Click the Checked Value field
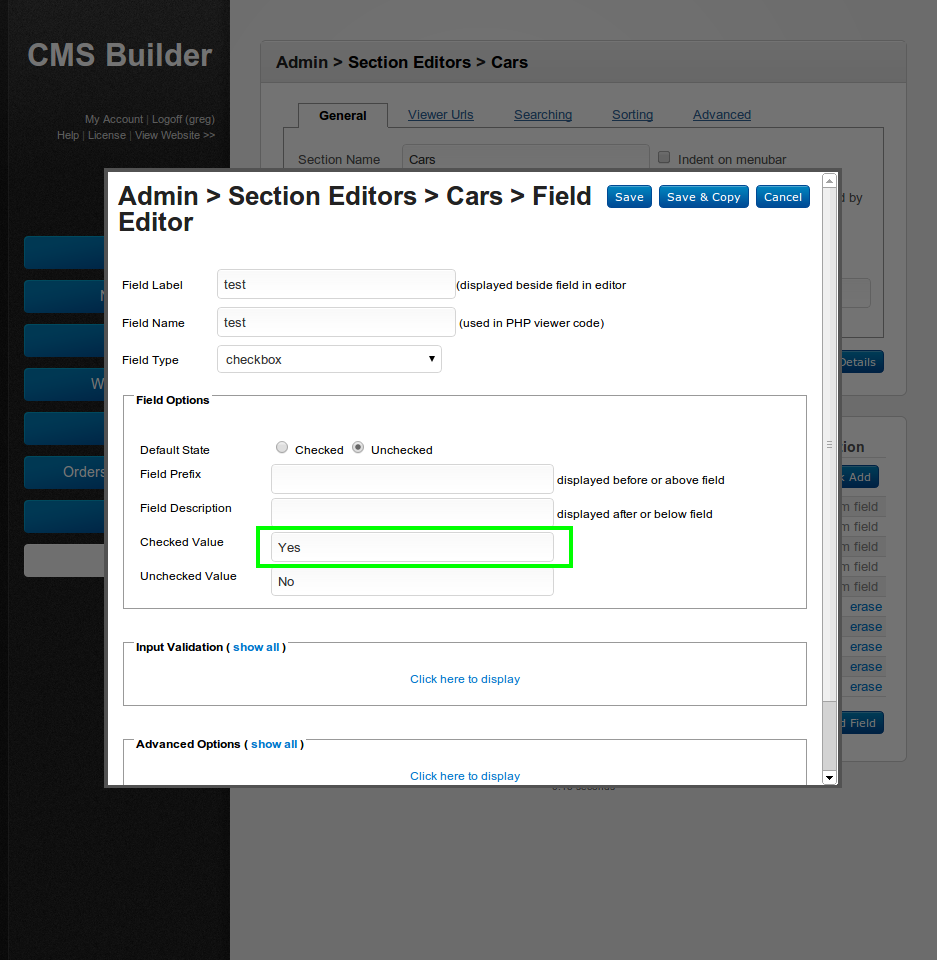937x960 pixels. 411,547
